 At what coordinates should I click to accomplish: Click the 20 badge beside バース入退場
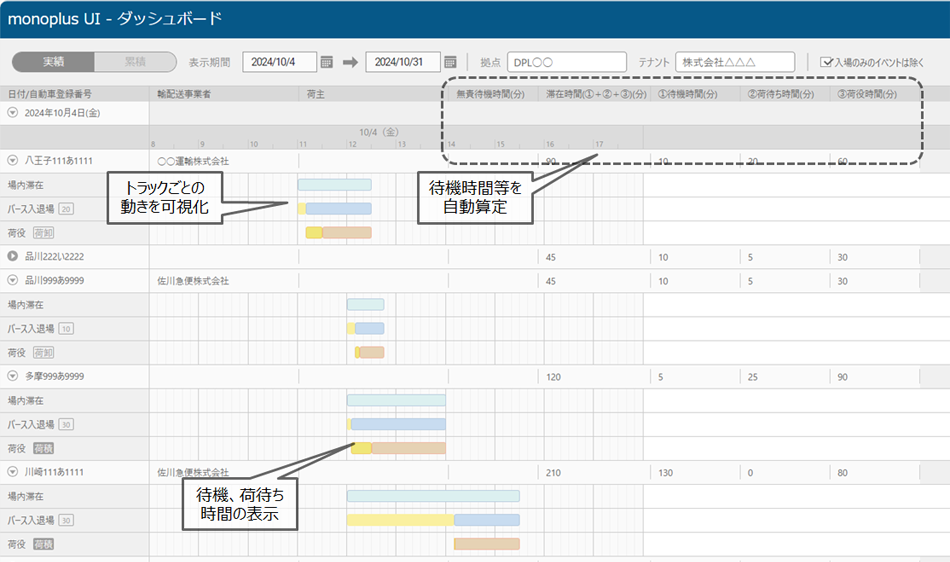pos(66,209)
